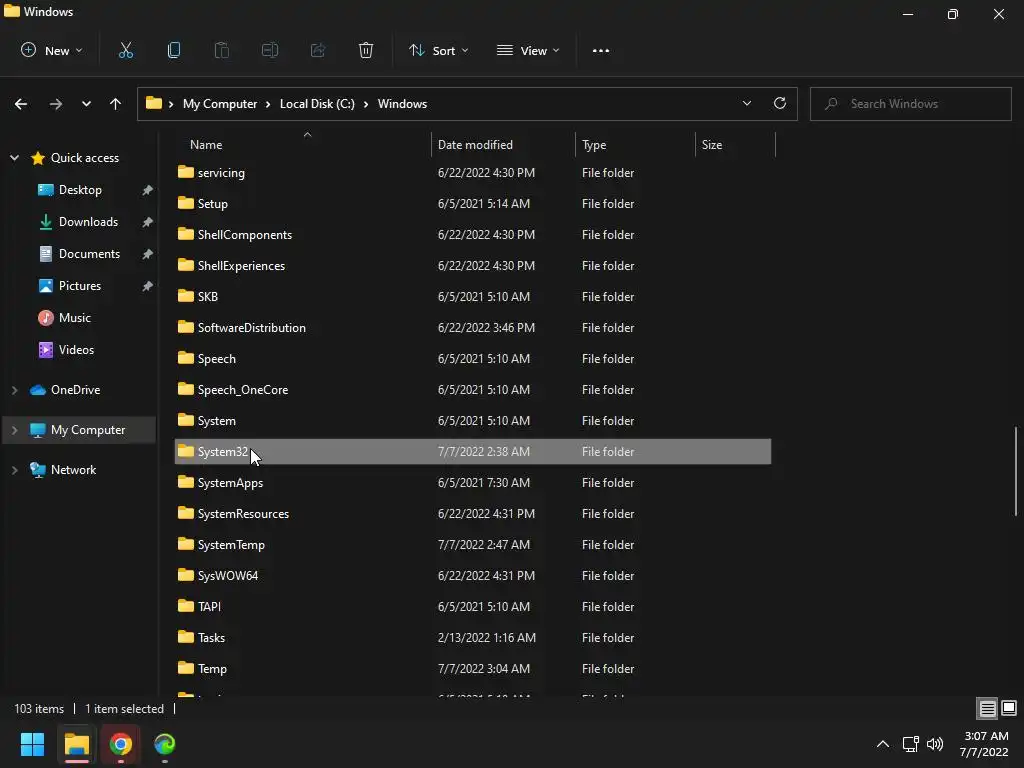Go forward with the right arrow
This screenshot has width=1024, height=768.
click(56, 104)
